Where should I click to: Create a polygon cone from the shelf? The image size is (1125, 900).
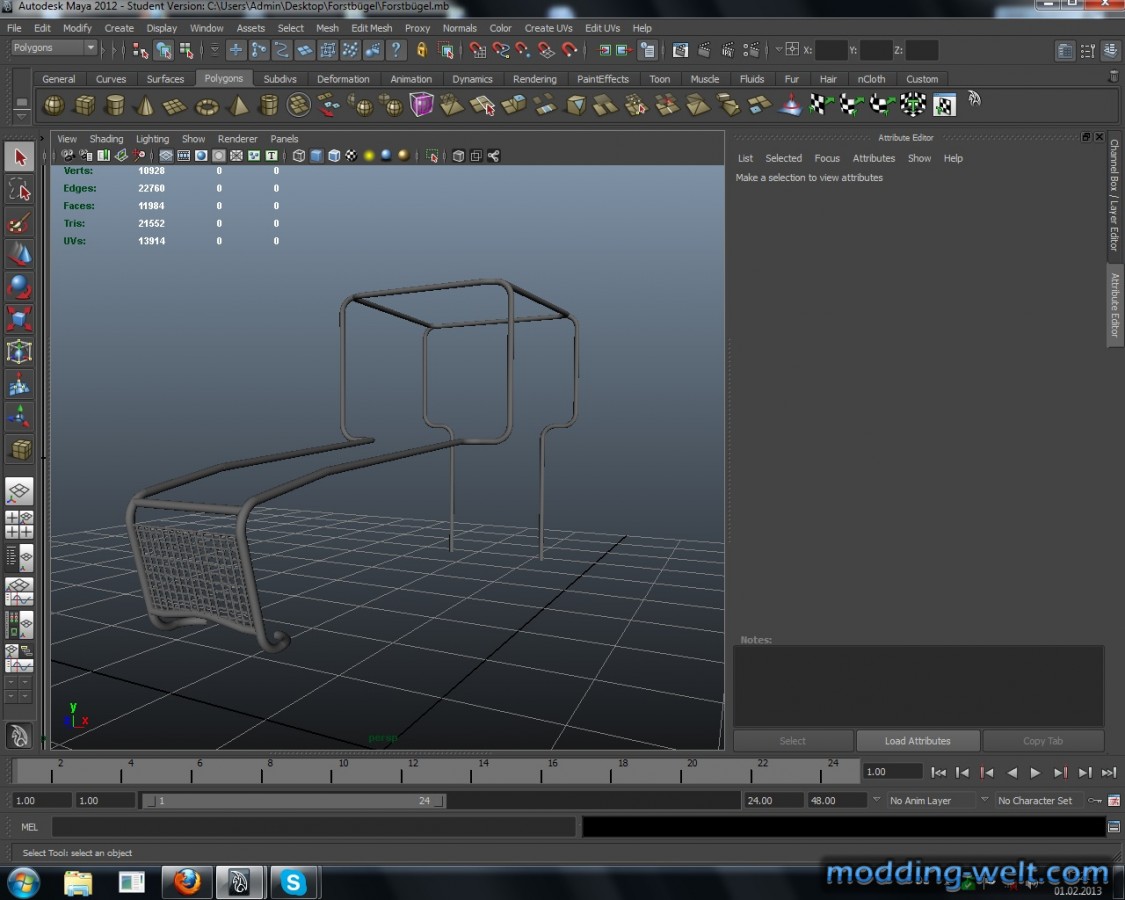145,106
